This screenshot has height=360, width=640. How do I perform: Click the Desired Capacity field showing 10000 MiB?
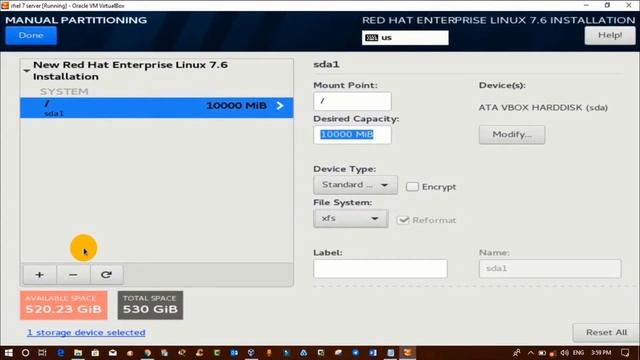click(x=352, y=135)
